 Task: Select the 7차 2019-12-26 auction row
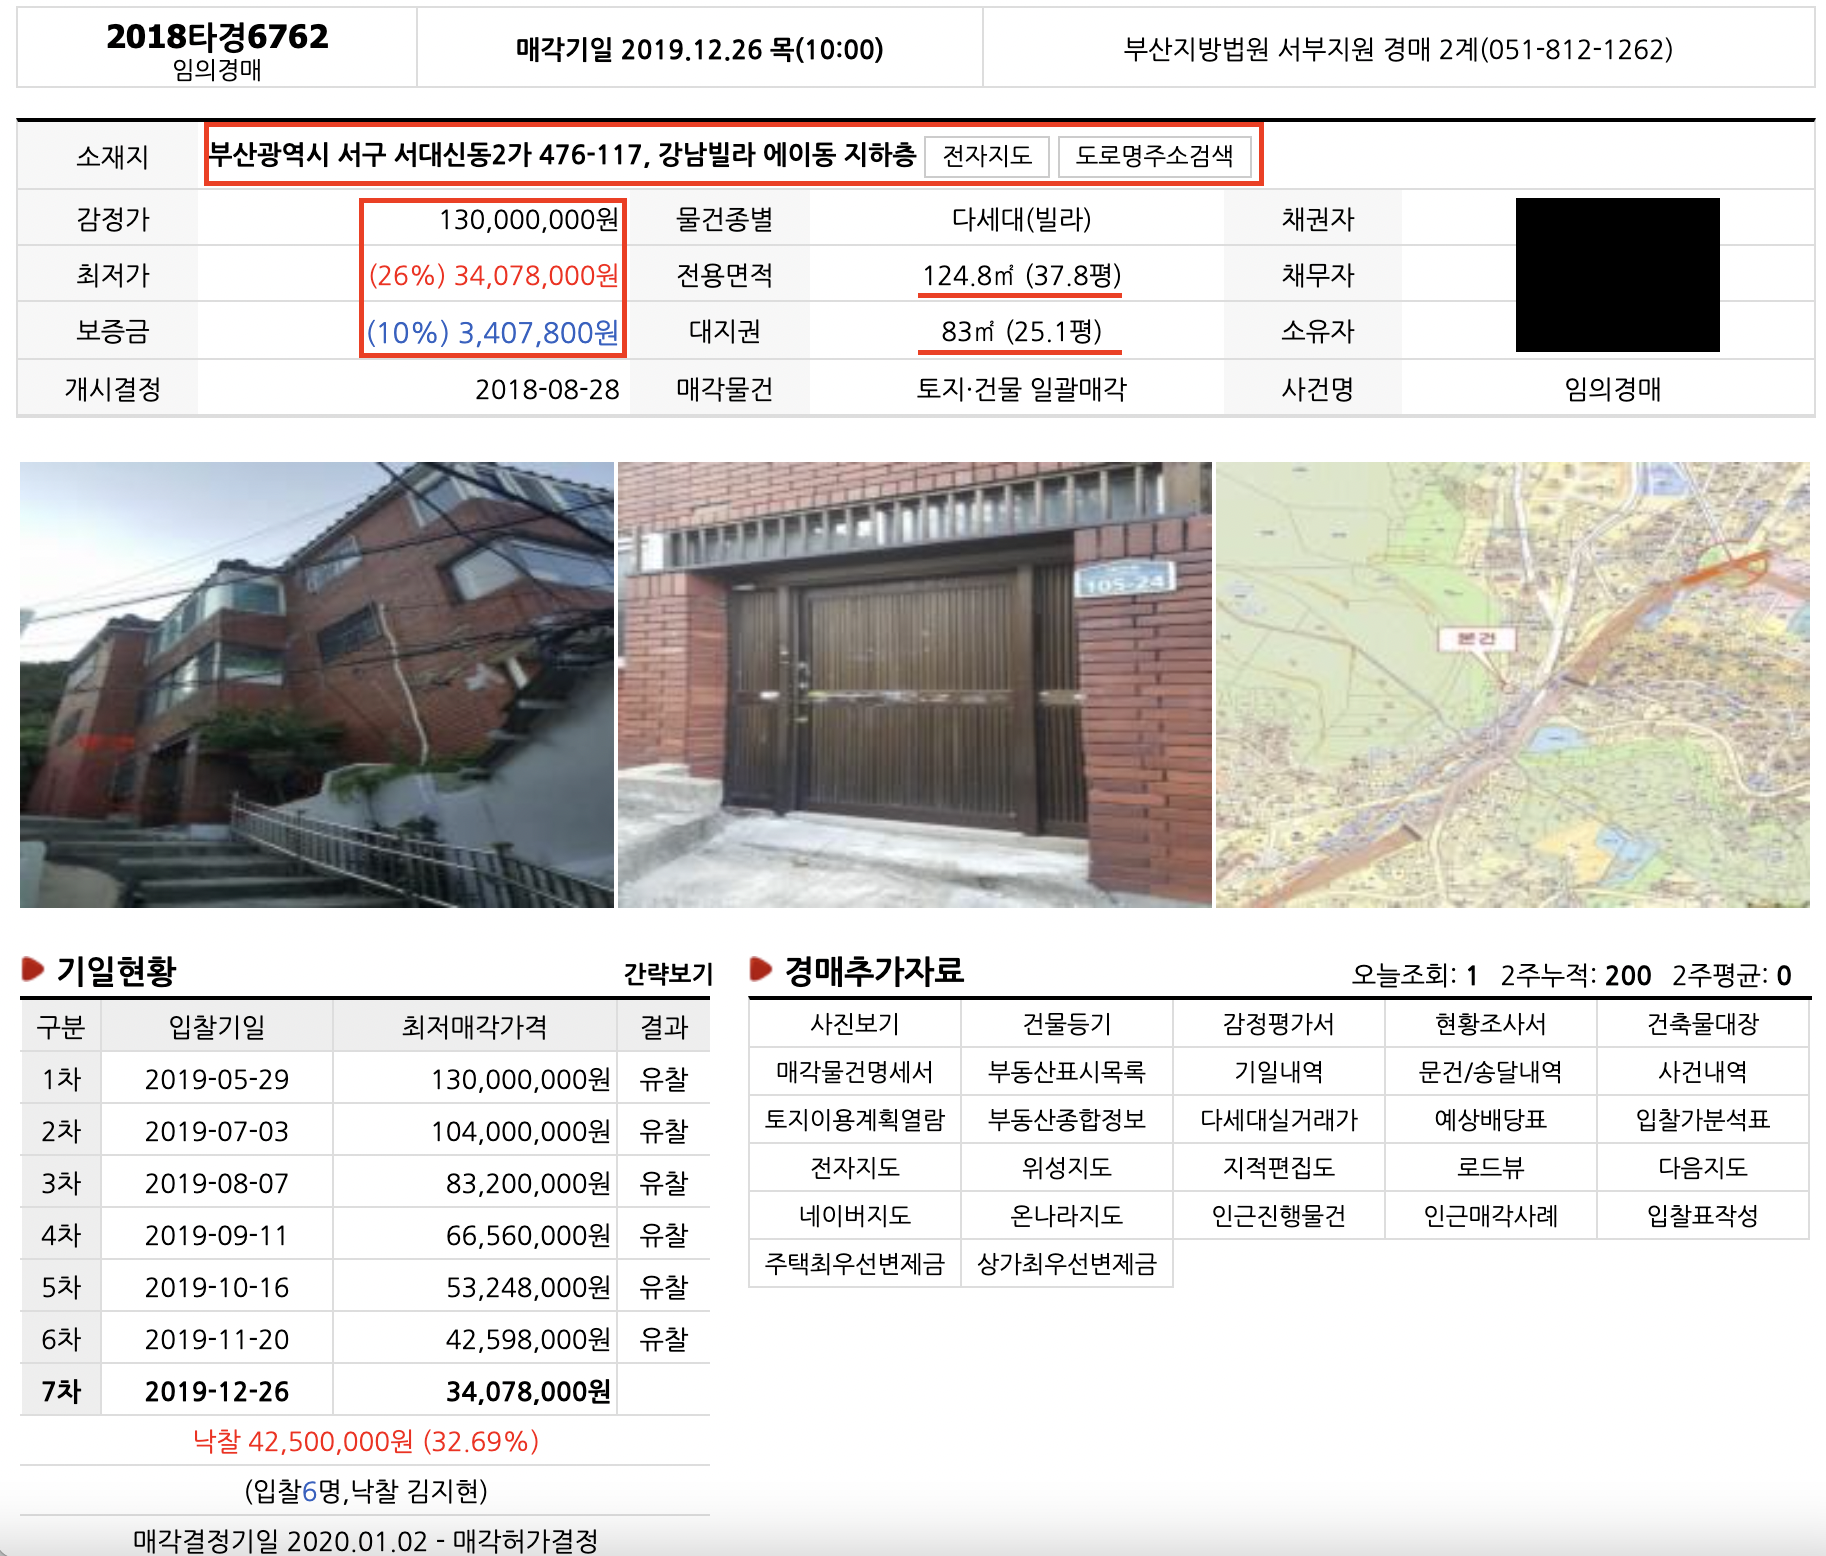tap(365, 1391)
